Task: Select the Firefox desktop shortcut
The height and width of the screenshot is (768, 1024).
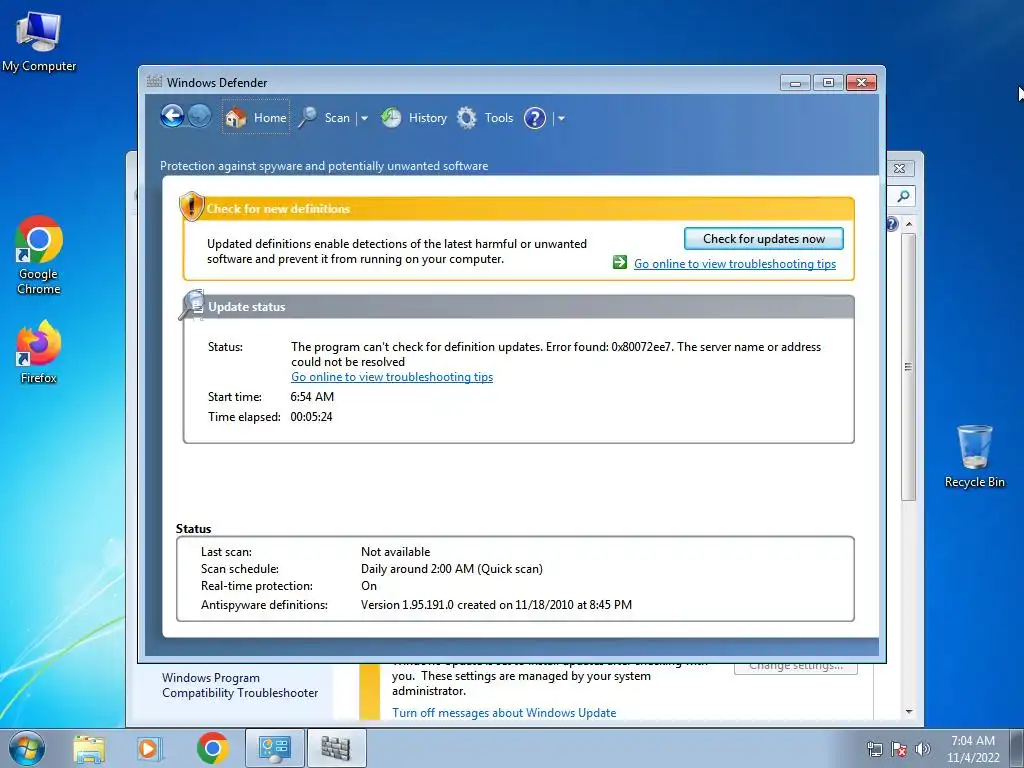Action: coord(39,351)
